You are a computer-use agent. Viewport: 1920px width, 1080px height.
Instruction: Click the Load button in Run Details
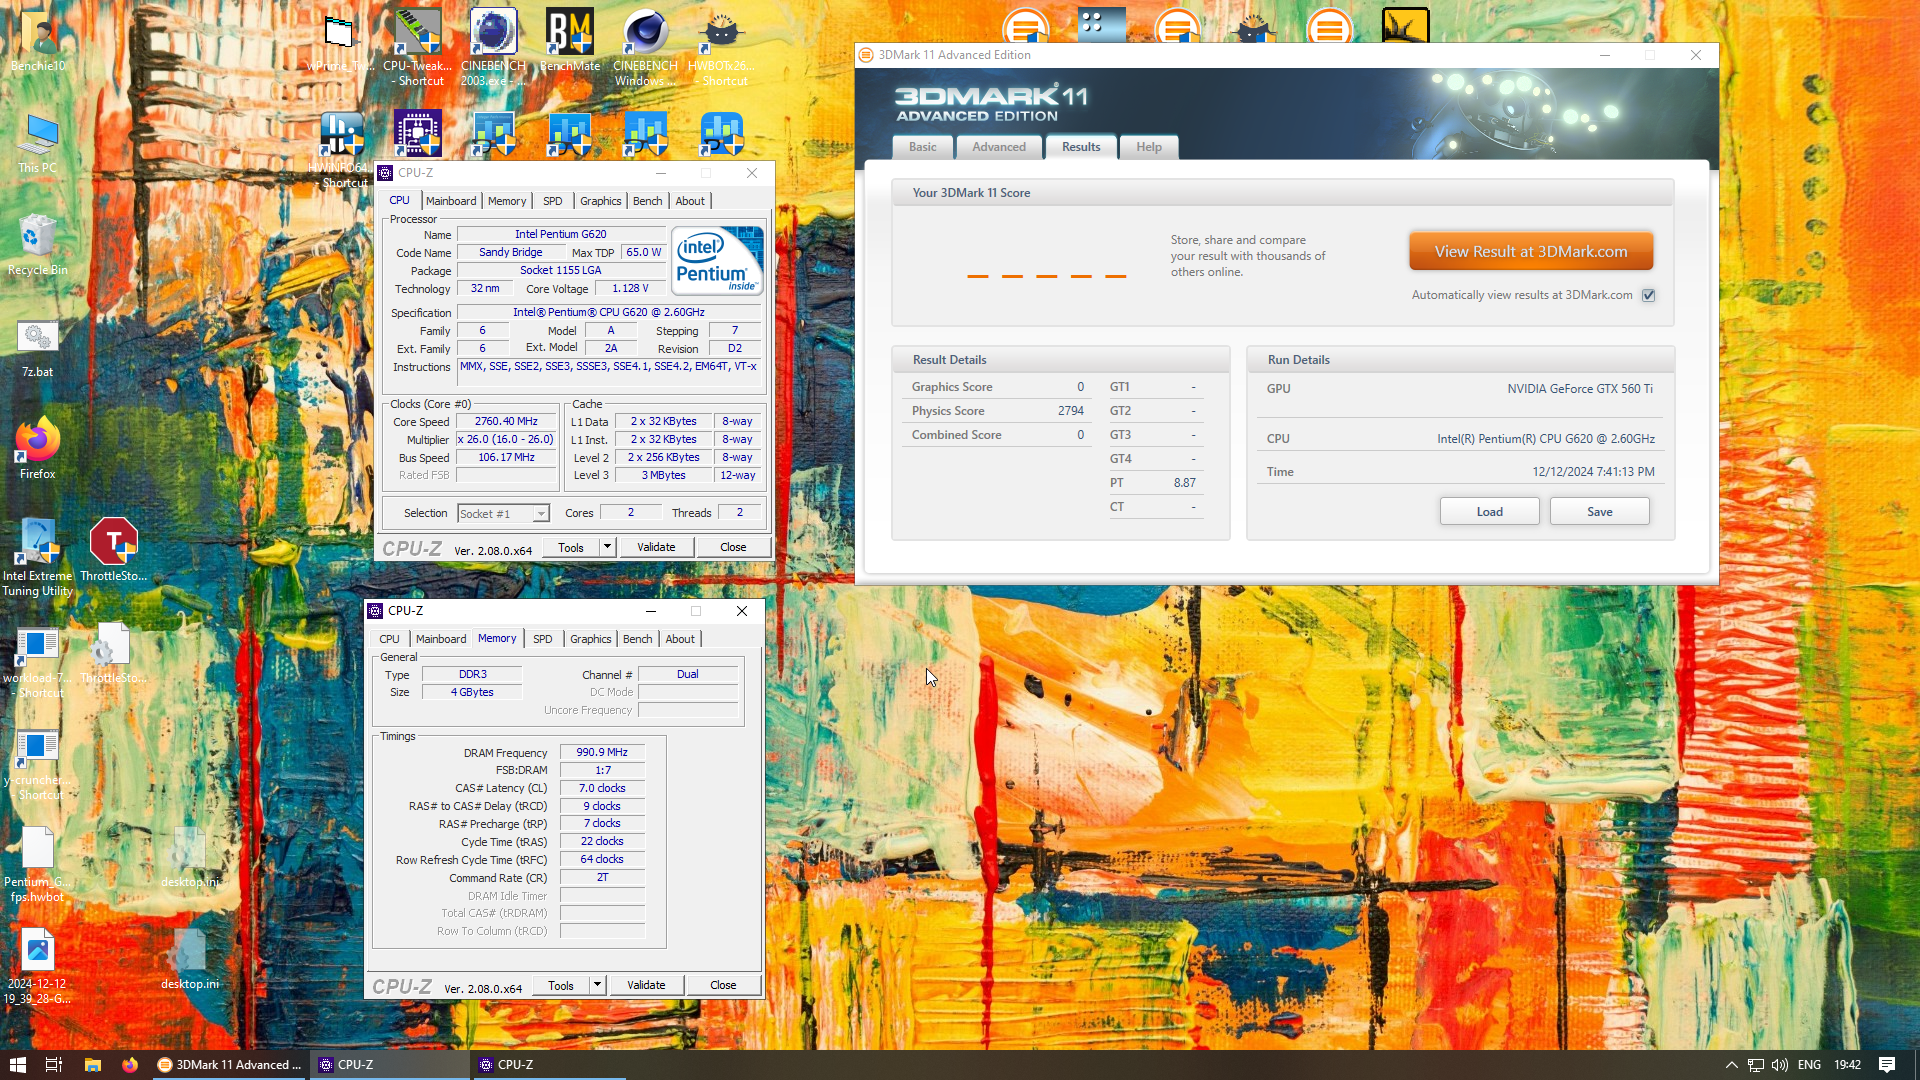pos(1489,512)
